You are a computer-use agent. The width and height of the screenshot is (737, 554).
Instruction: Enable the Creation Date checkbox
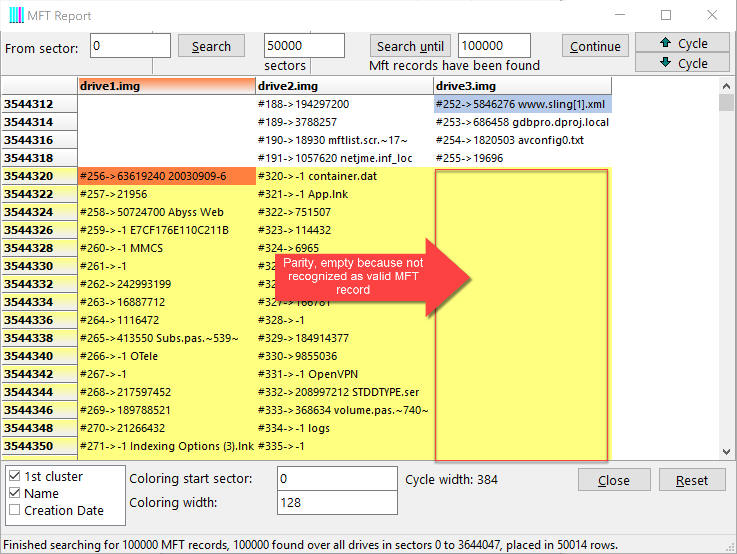click(x=14, y=511)
